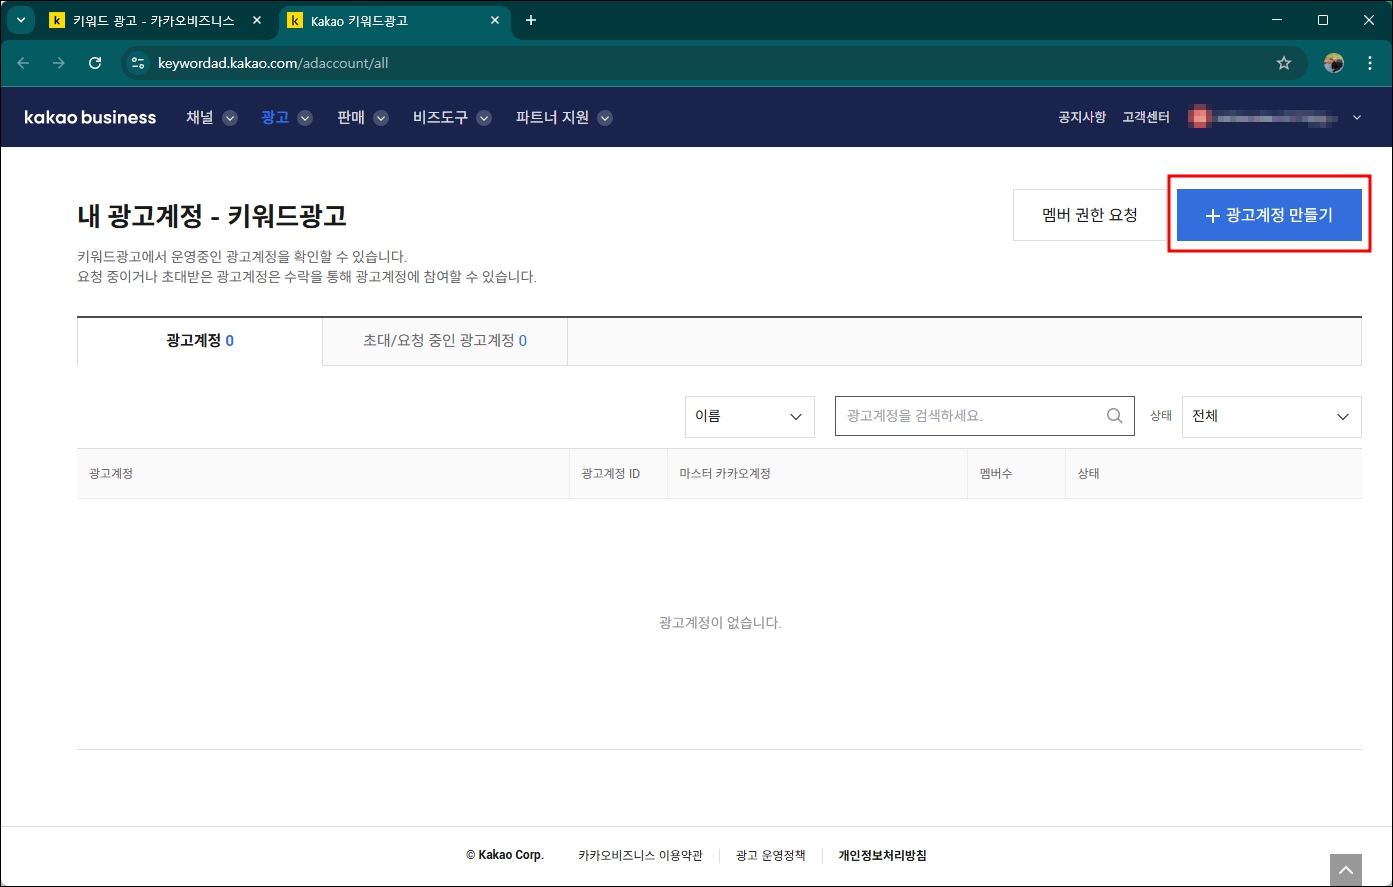Click the site information icon in address bar
The image size is (1393, 887).
138,63
